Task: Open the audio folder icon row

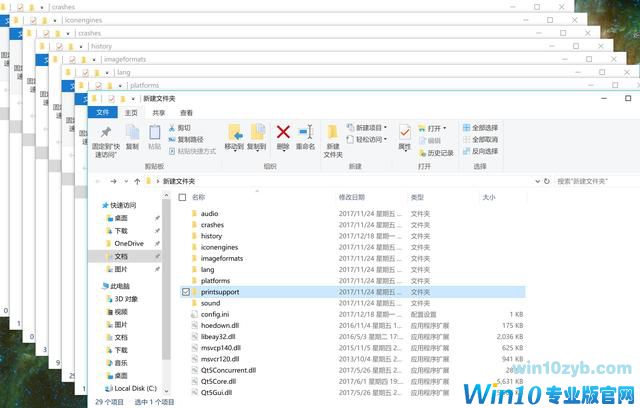Action: pos(352,214)
